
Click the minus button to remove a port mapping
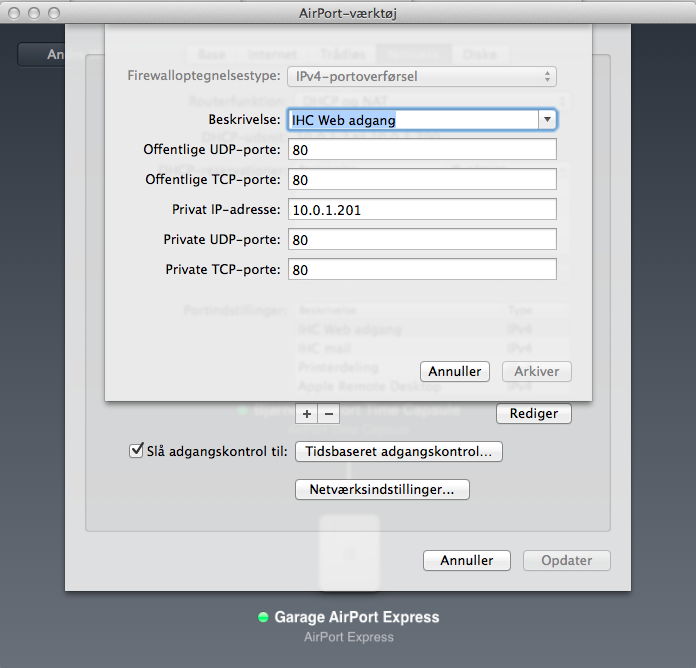329,413
